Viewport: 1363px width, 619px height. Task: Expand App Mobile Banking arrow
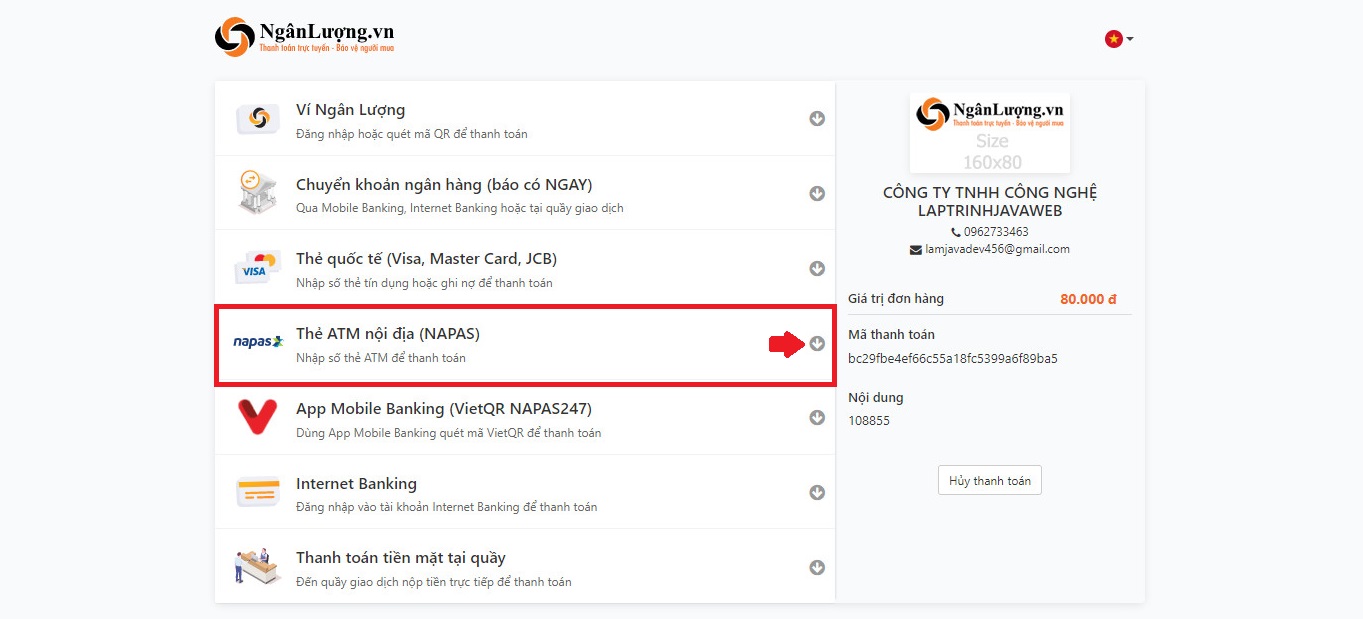pos(817,418)
